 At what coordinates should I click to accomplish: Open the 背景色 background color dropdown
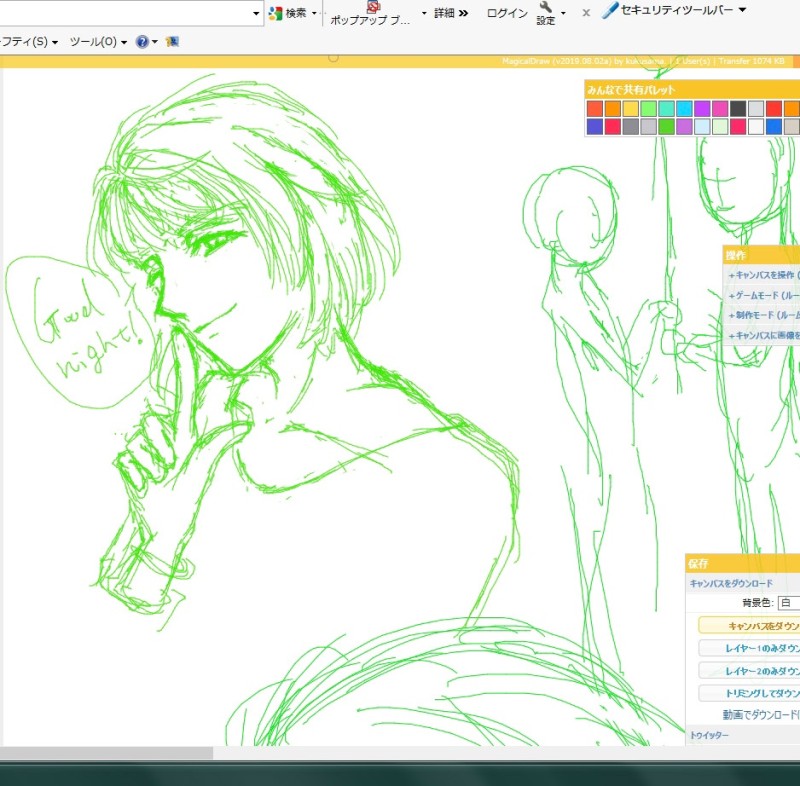pos(789,602)
